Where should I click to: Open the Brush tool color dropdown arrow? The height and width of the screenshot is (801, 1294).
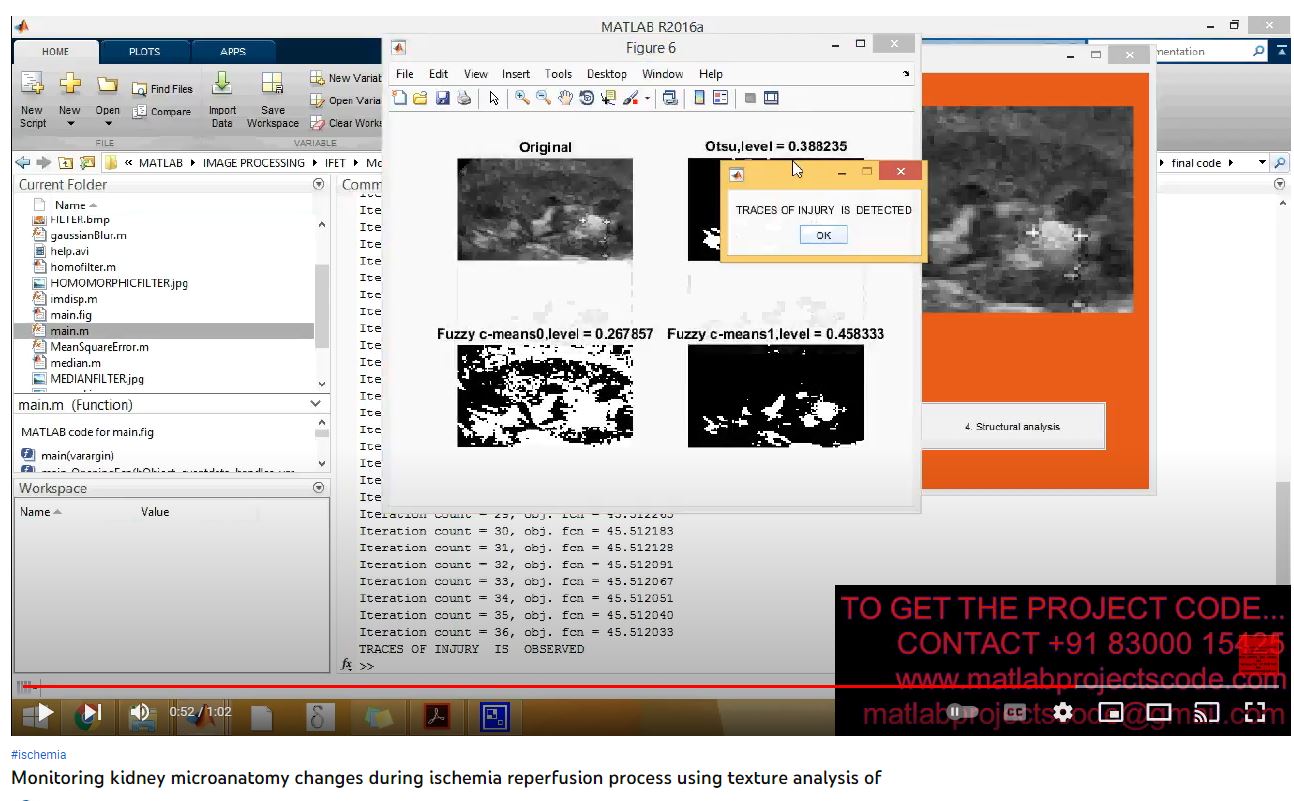(647, 98)
